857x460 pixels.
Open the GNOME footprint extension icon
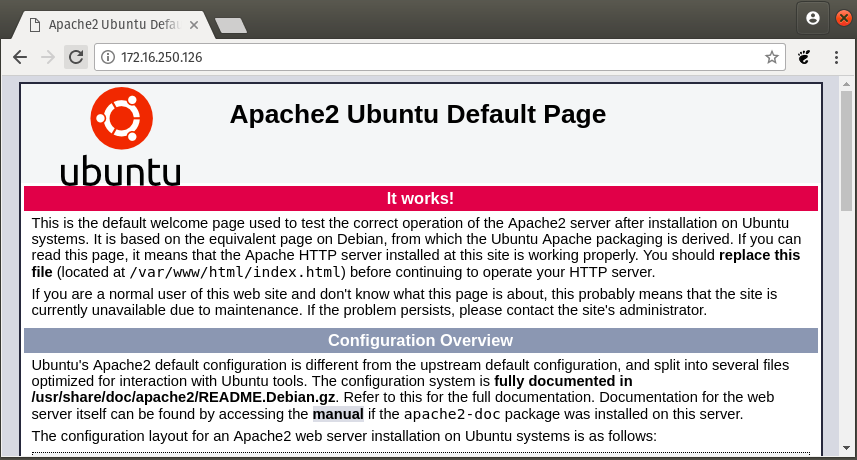(804, 57)
